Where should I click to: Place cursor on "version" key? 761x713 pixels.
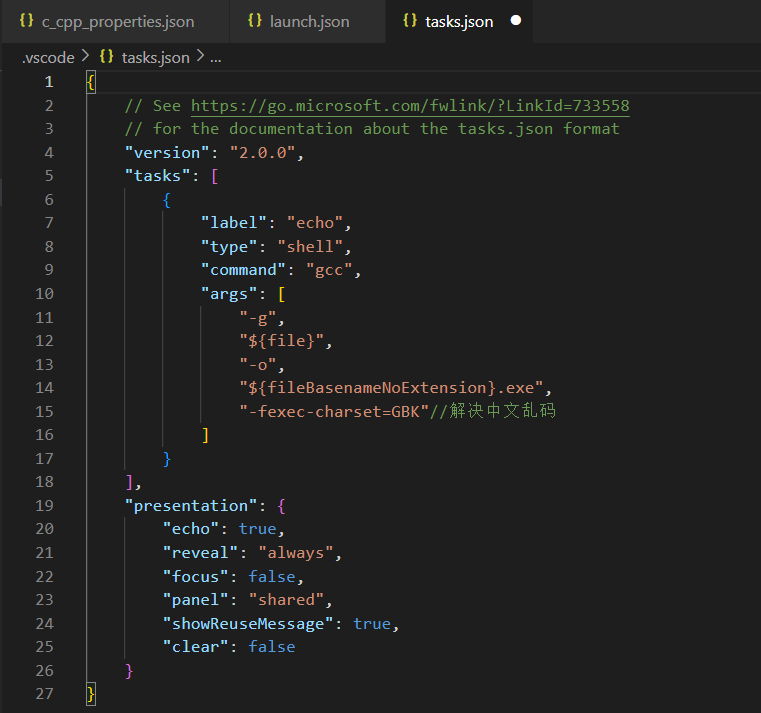167,153
